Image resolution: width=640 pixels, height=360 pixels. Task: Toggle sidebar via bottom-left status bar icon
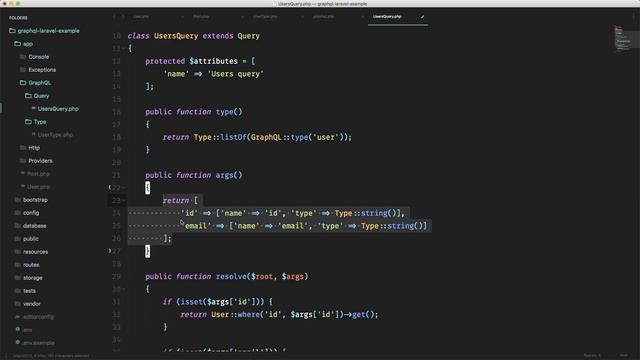(x=6, y=356)
